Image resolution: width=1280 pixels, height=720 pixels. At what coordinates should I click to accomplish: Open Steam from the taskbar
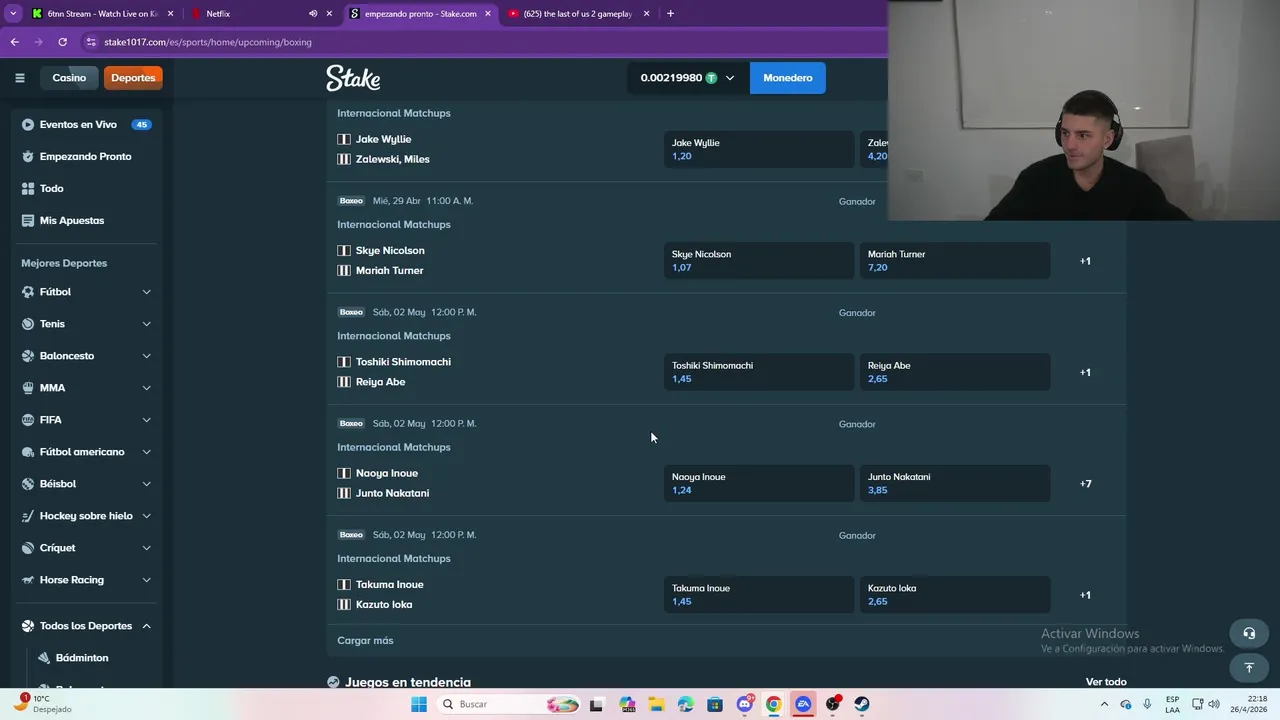pyautogui.click(x=862, y=704)
